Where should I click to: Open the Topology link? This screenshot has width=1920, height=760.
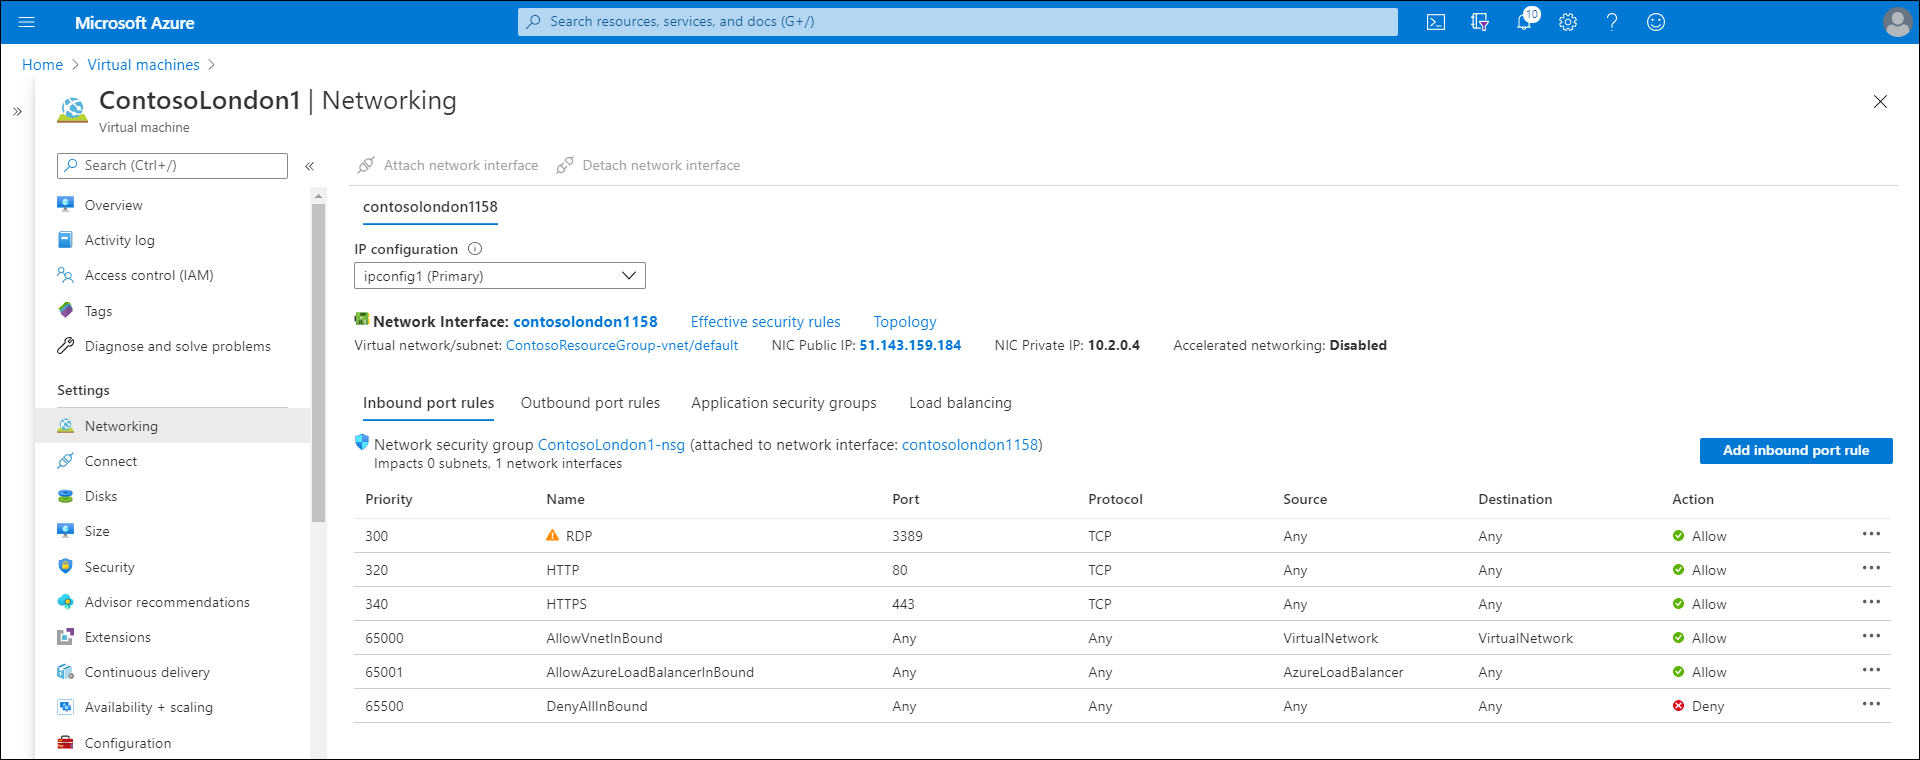tap(905, 322)
